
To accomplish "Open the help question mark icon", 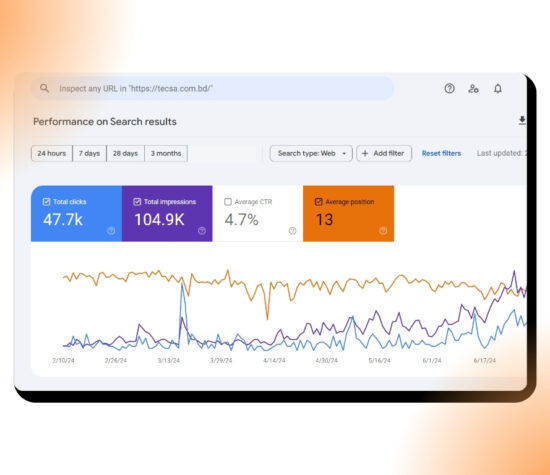I will [449, 88].
